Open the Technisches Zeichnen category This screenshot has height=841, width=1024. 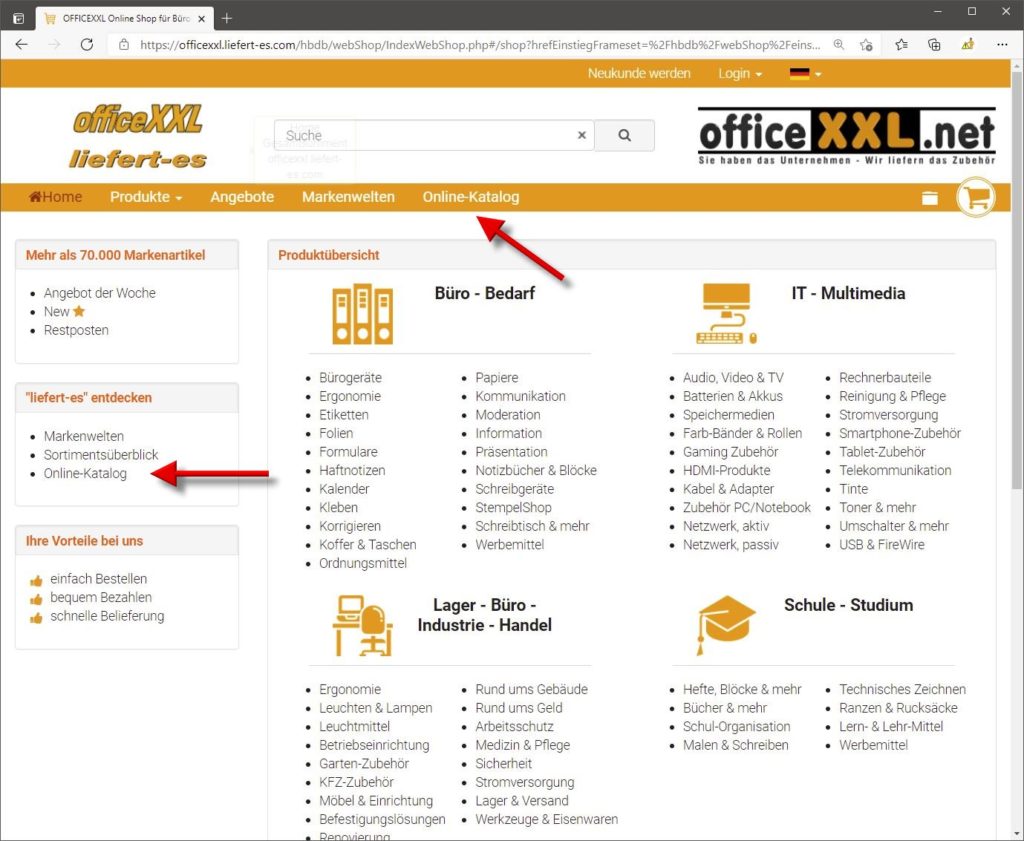coord(902,689)
